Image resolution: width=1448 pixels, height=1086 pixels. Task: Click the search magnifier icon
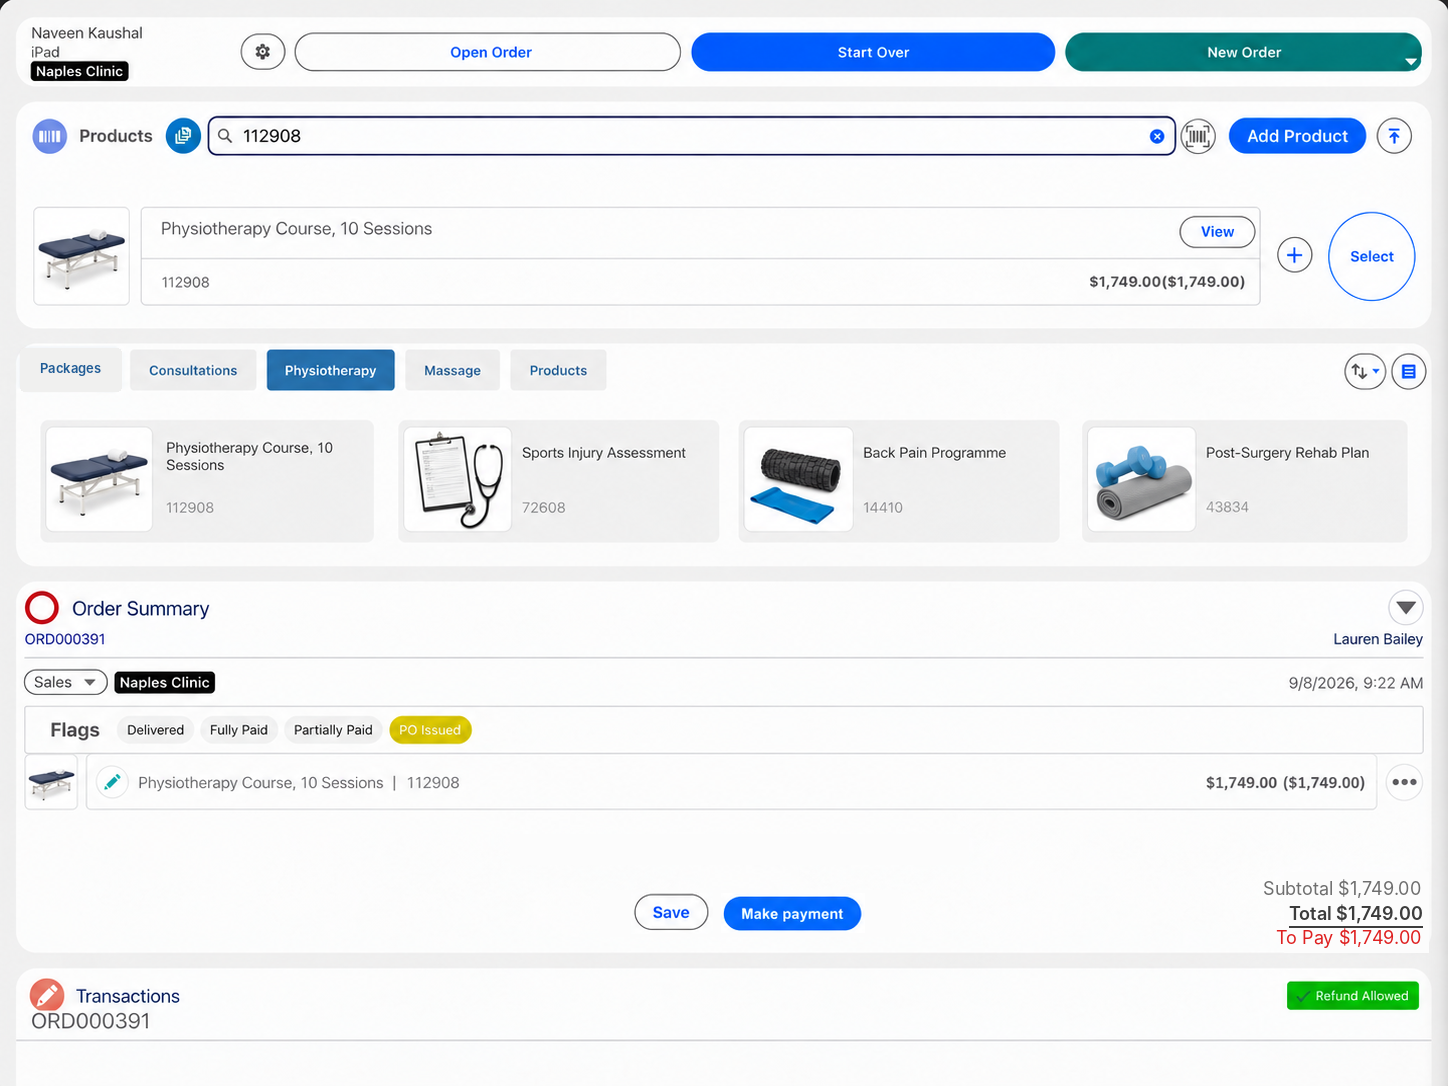point(226,136)
